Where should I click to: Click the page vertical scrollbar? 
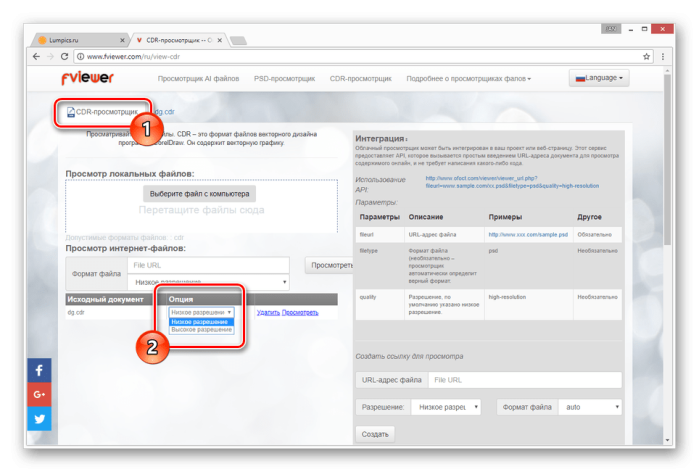click(x=667, y=256)
